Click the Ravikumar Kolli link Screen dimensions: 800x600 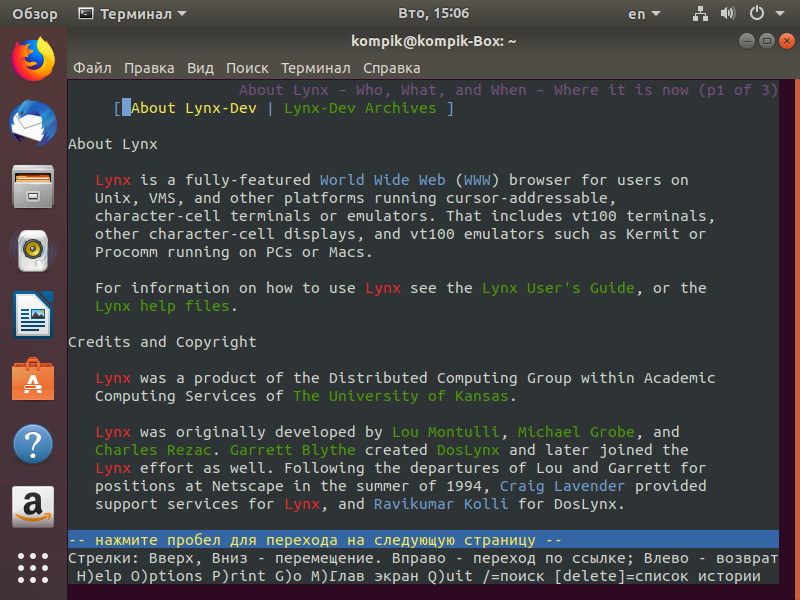441,504
